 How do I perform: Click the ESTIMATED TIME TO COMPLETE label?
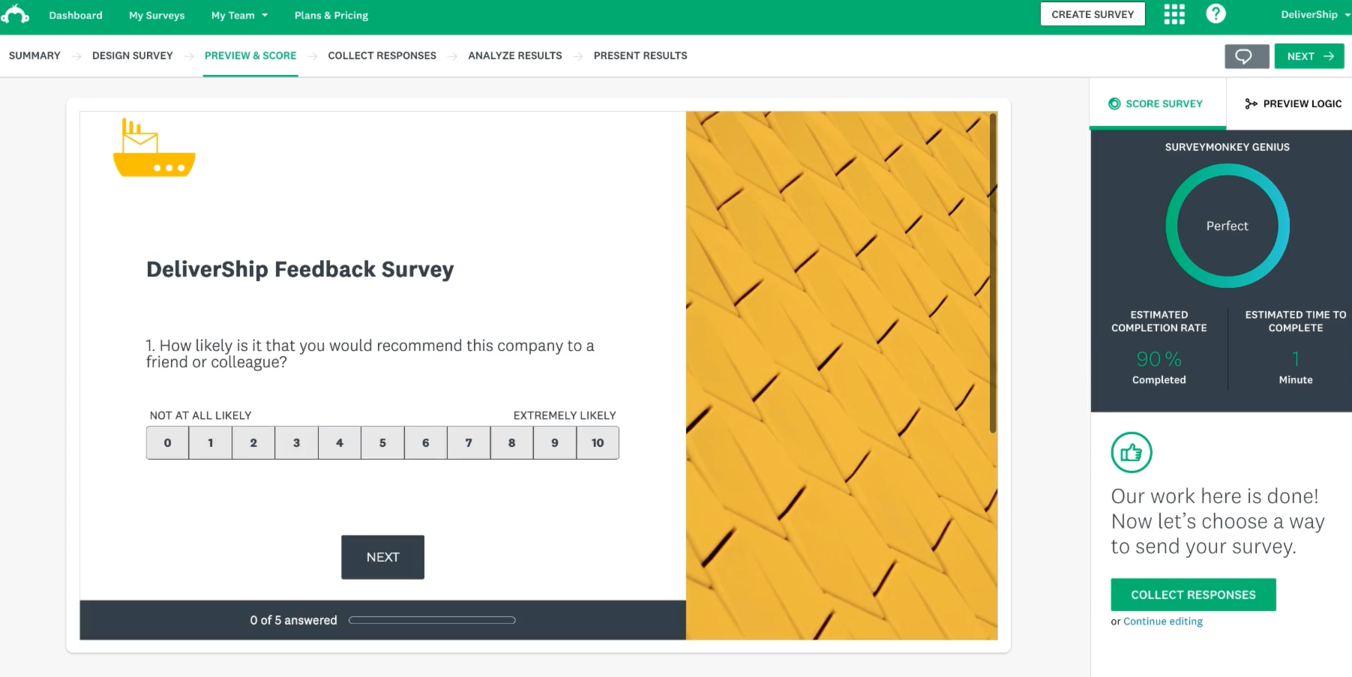coord(1295,321)
